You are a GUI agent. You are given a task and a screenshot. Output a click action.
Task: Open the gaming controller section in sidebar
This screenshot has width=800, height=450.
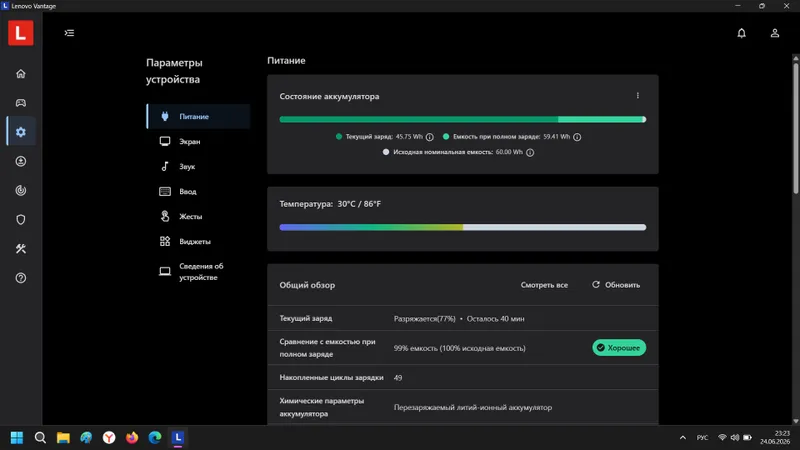(x=20, y=103)
